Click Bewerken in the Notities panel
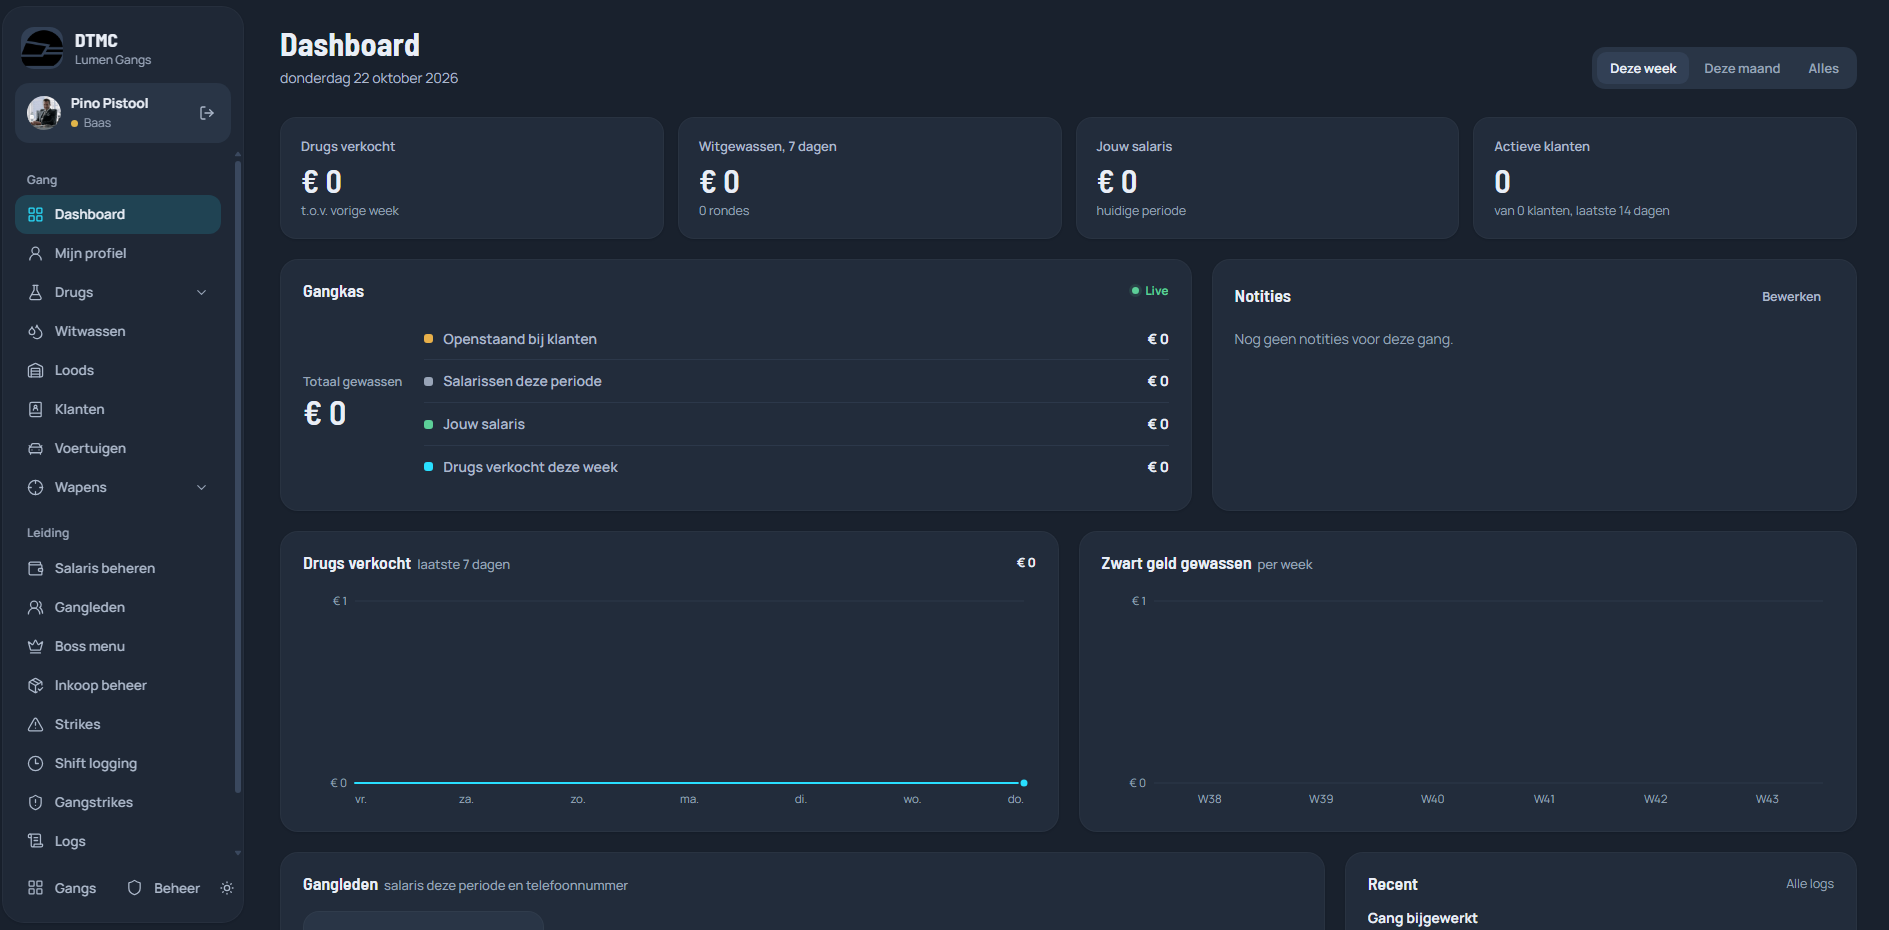This screenshot has width=1889, height=930. (1791, 297)
